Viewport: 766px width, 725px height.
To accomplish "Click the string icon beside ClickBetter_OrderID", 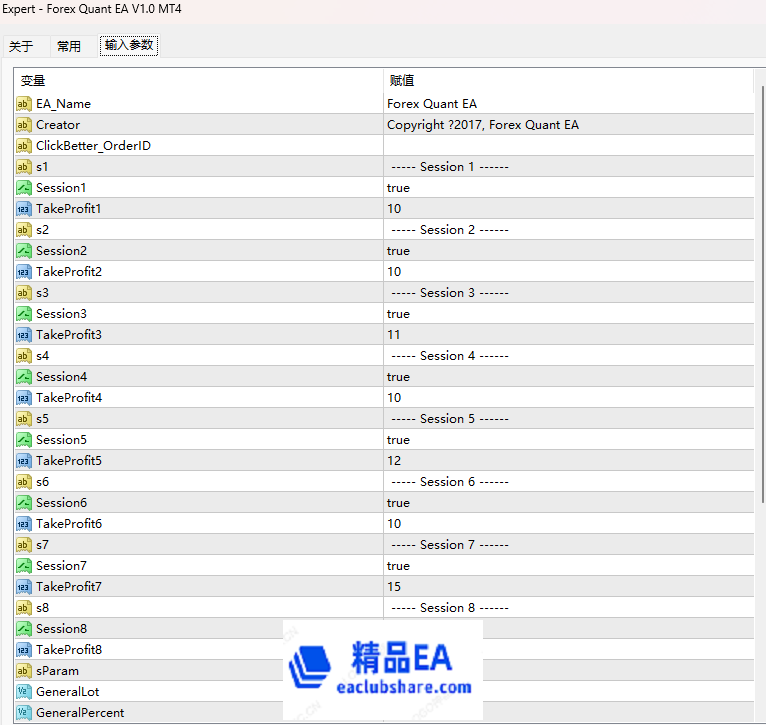I will [x=23, y=146].
